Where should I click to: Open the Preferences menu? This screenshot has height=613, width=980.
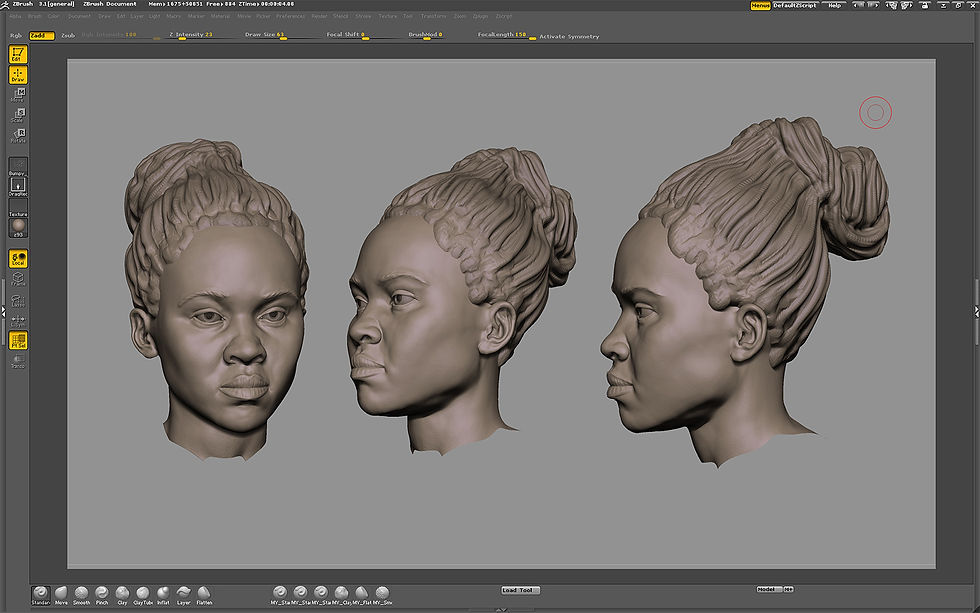pos(291,16)
